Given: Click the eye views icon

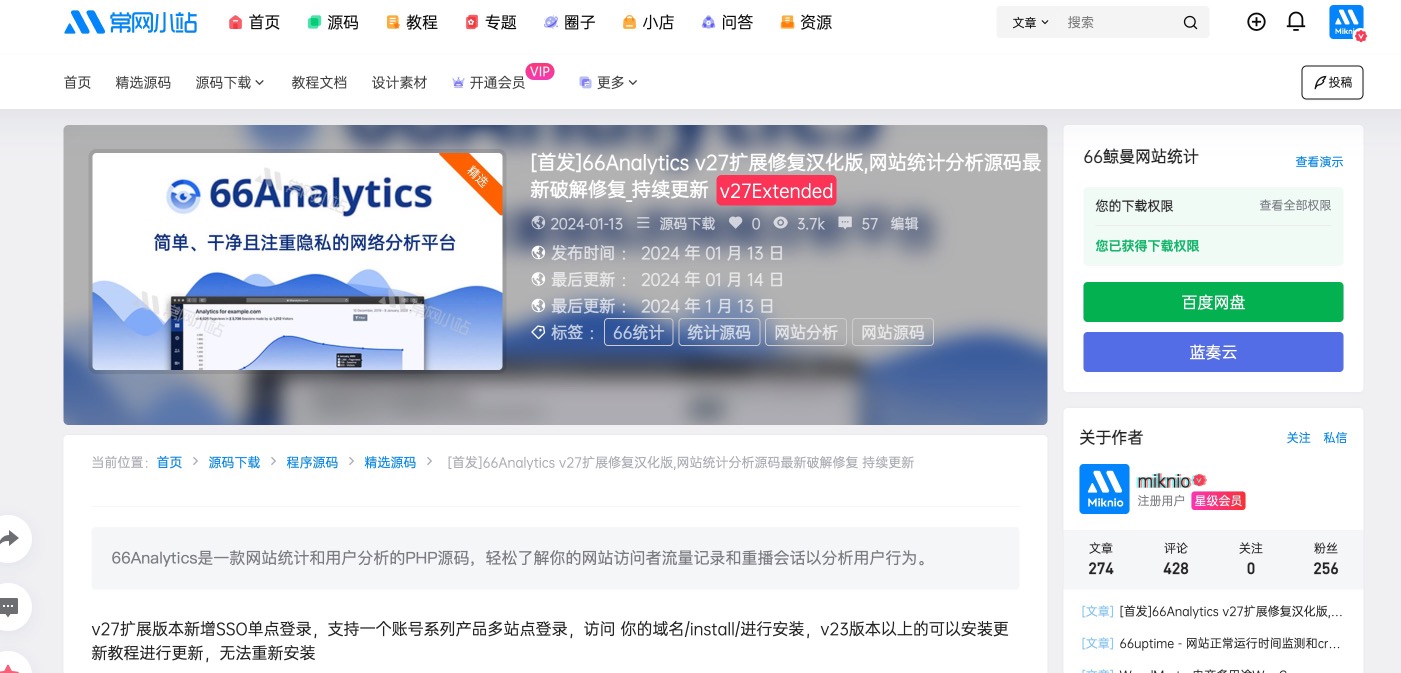Looking at the screenshot, I should pos(781,224).
